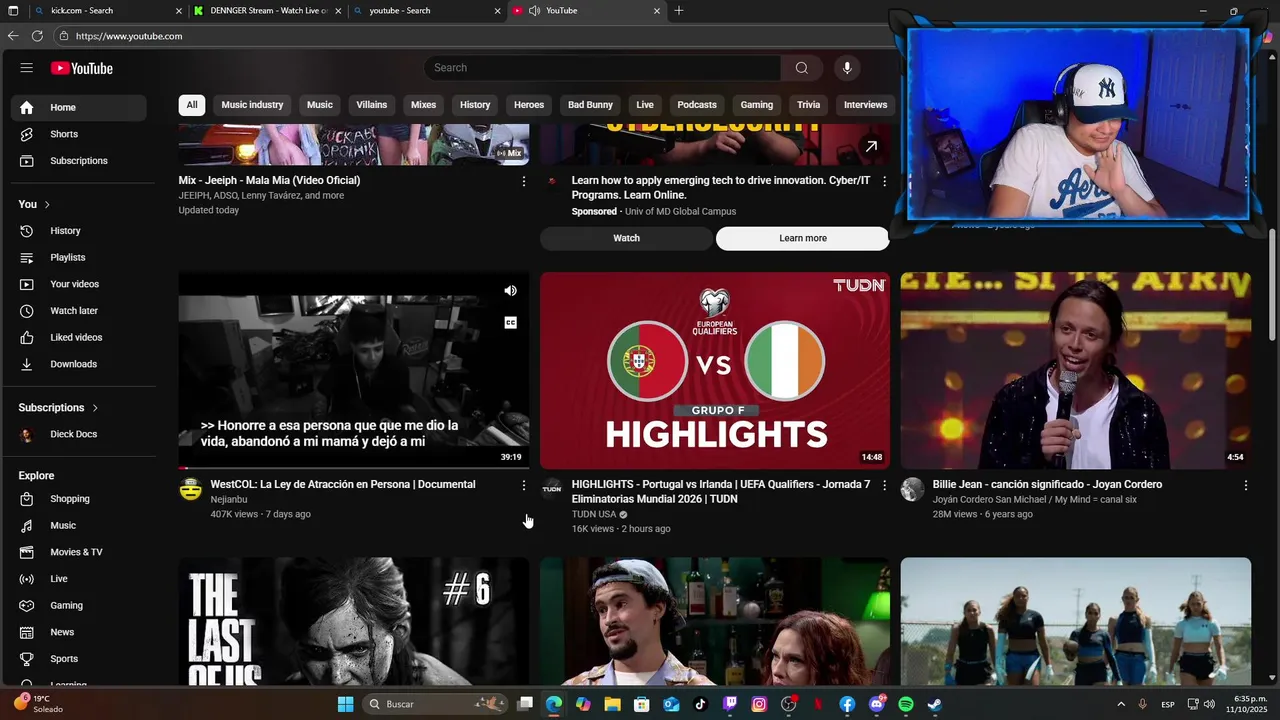Select the Interviews filter chip

(x=865, y=105)
